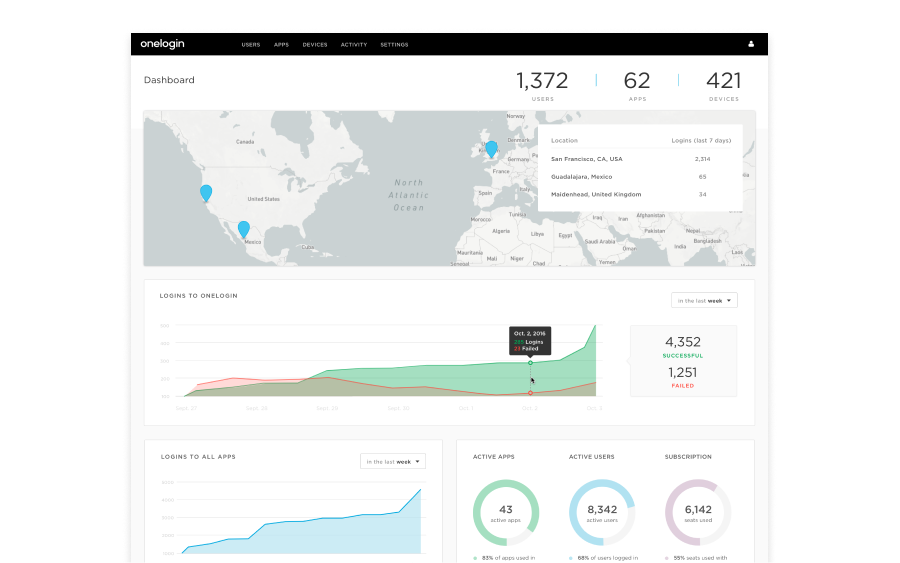Select the San Francisco map pin
The width and height of the screenshot is (900, 563).
[x=206, y=192]
